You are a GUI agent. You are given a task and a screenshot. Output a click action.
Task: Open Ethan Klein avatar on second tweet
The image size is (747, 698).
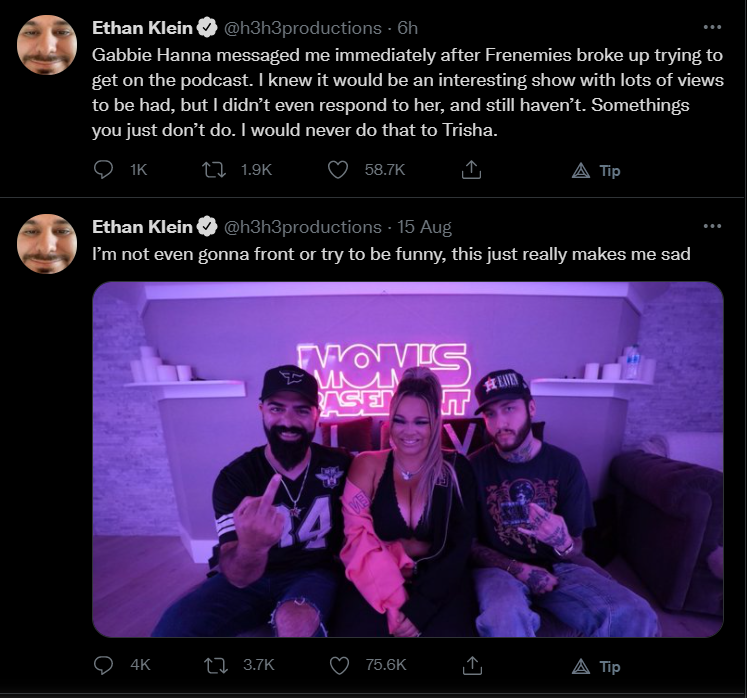click(47, 244)
